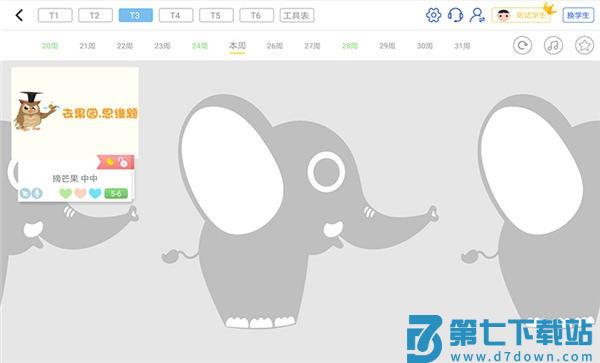Switch to the T2 tab
The height and width of the screenshot is (363, 600).
[95, 15]
